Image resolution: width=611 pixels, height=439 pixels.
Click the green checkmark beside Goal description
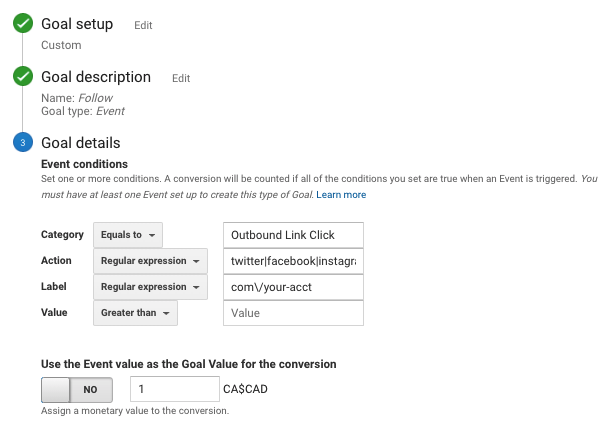coord(23,77)
